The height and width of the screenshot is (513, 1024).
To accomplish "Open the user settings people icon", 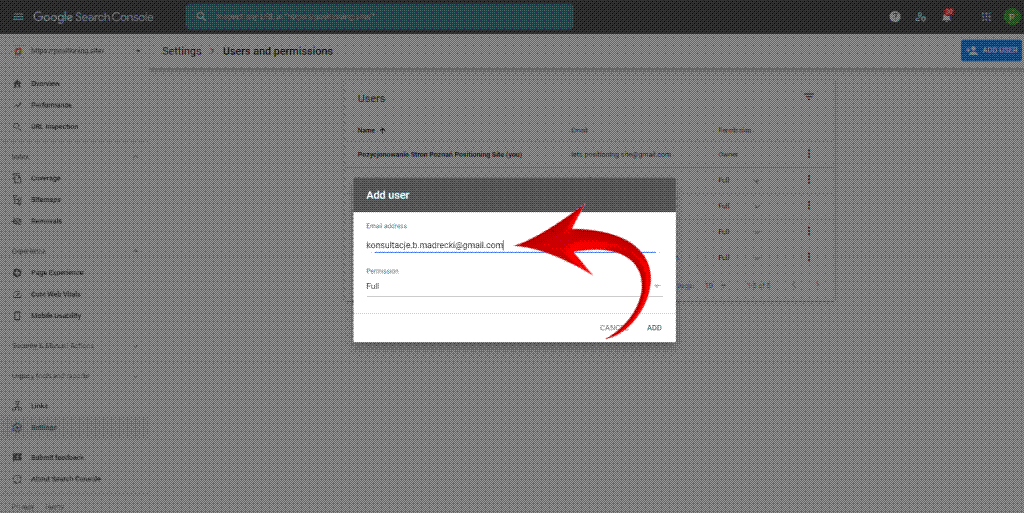I will (x=921, y=17).
